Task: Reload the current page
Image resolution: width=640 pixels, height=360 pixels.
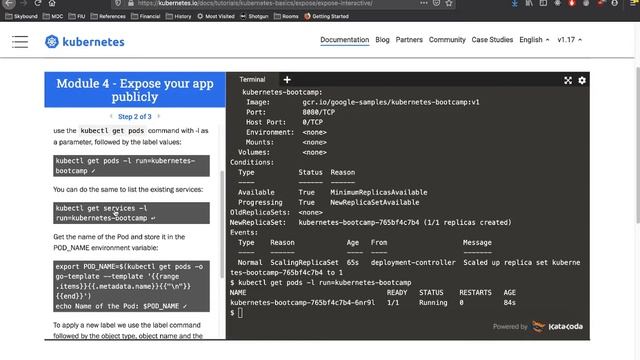Action: 38,3
